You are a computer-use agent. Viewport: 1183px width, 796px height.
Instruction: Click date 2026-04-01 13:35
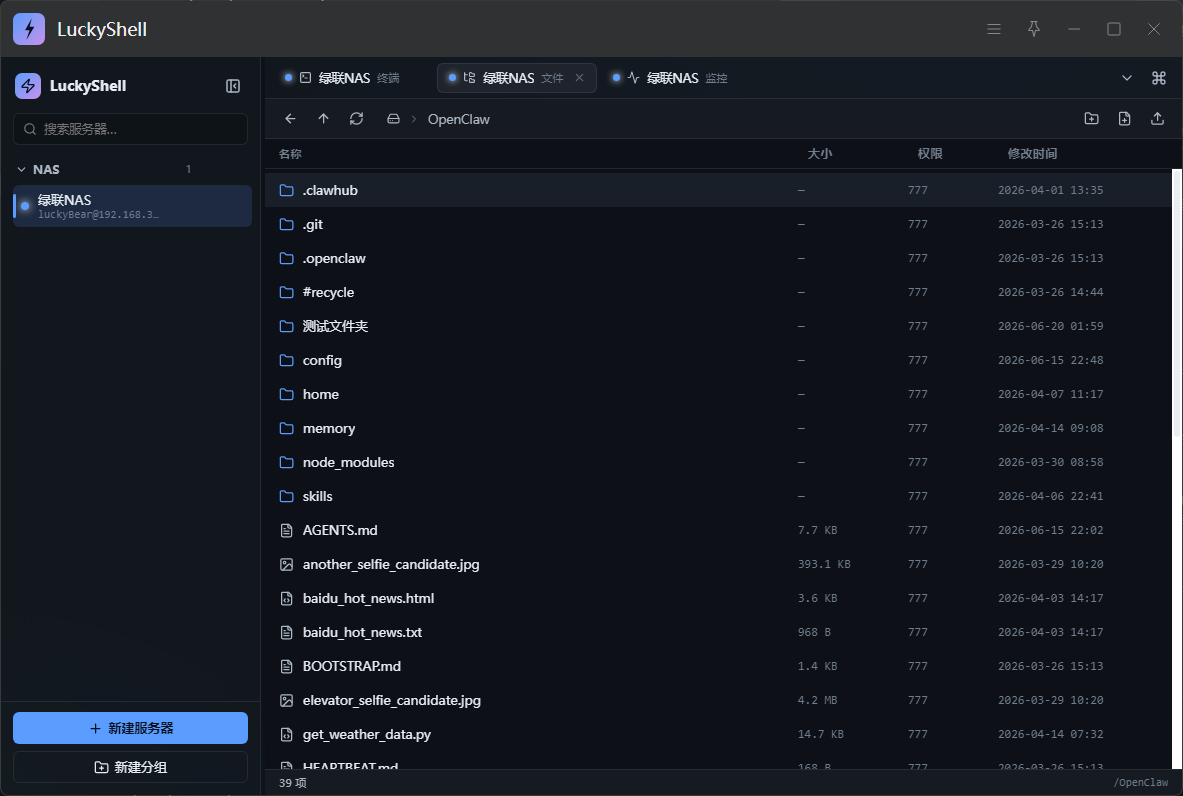click(x=1050, y=190)
